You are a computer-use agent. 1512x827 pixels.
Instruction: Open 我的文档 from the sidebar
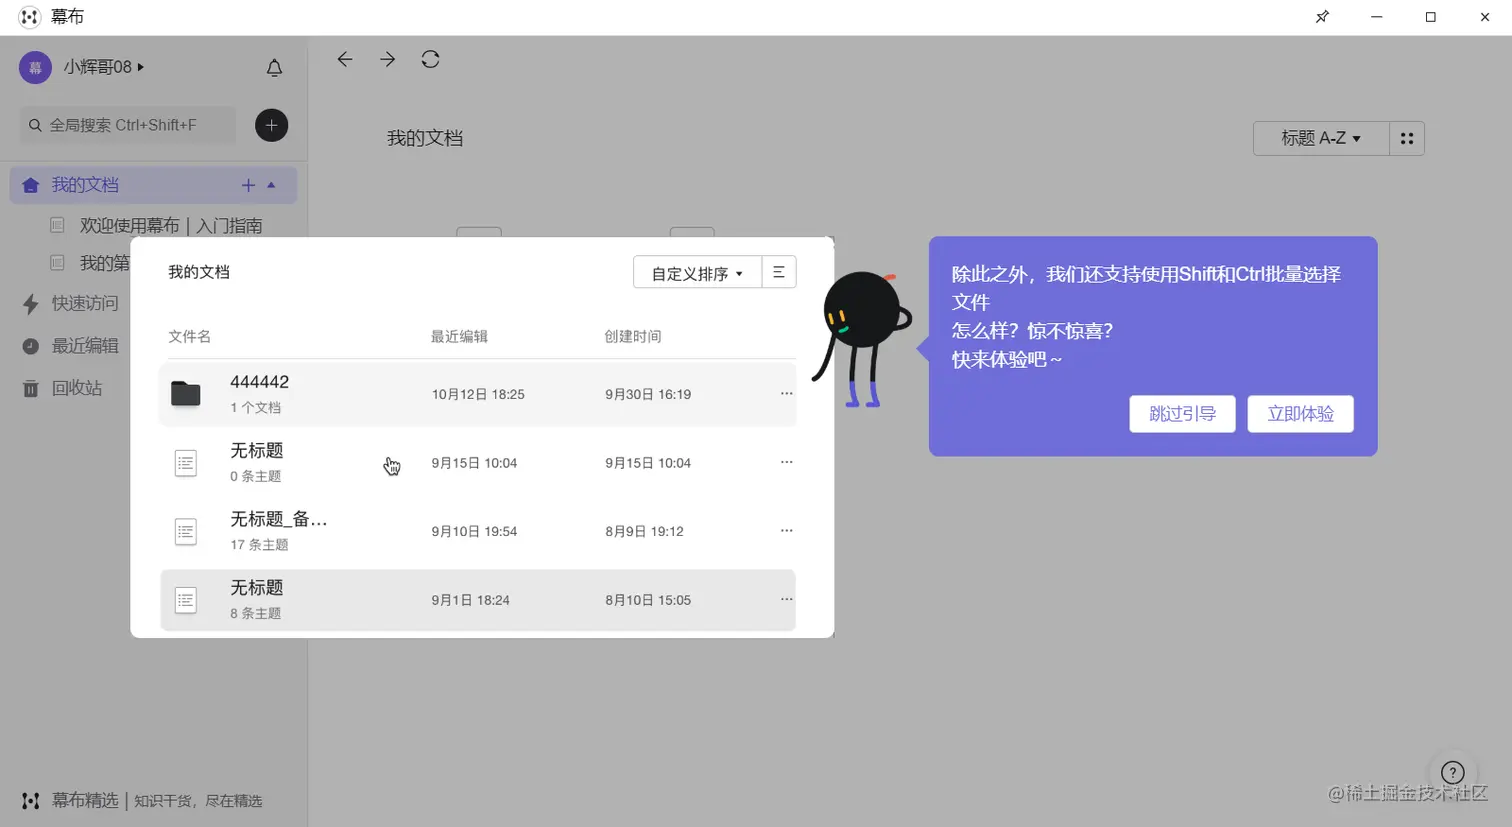[x=87, y=185]
